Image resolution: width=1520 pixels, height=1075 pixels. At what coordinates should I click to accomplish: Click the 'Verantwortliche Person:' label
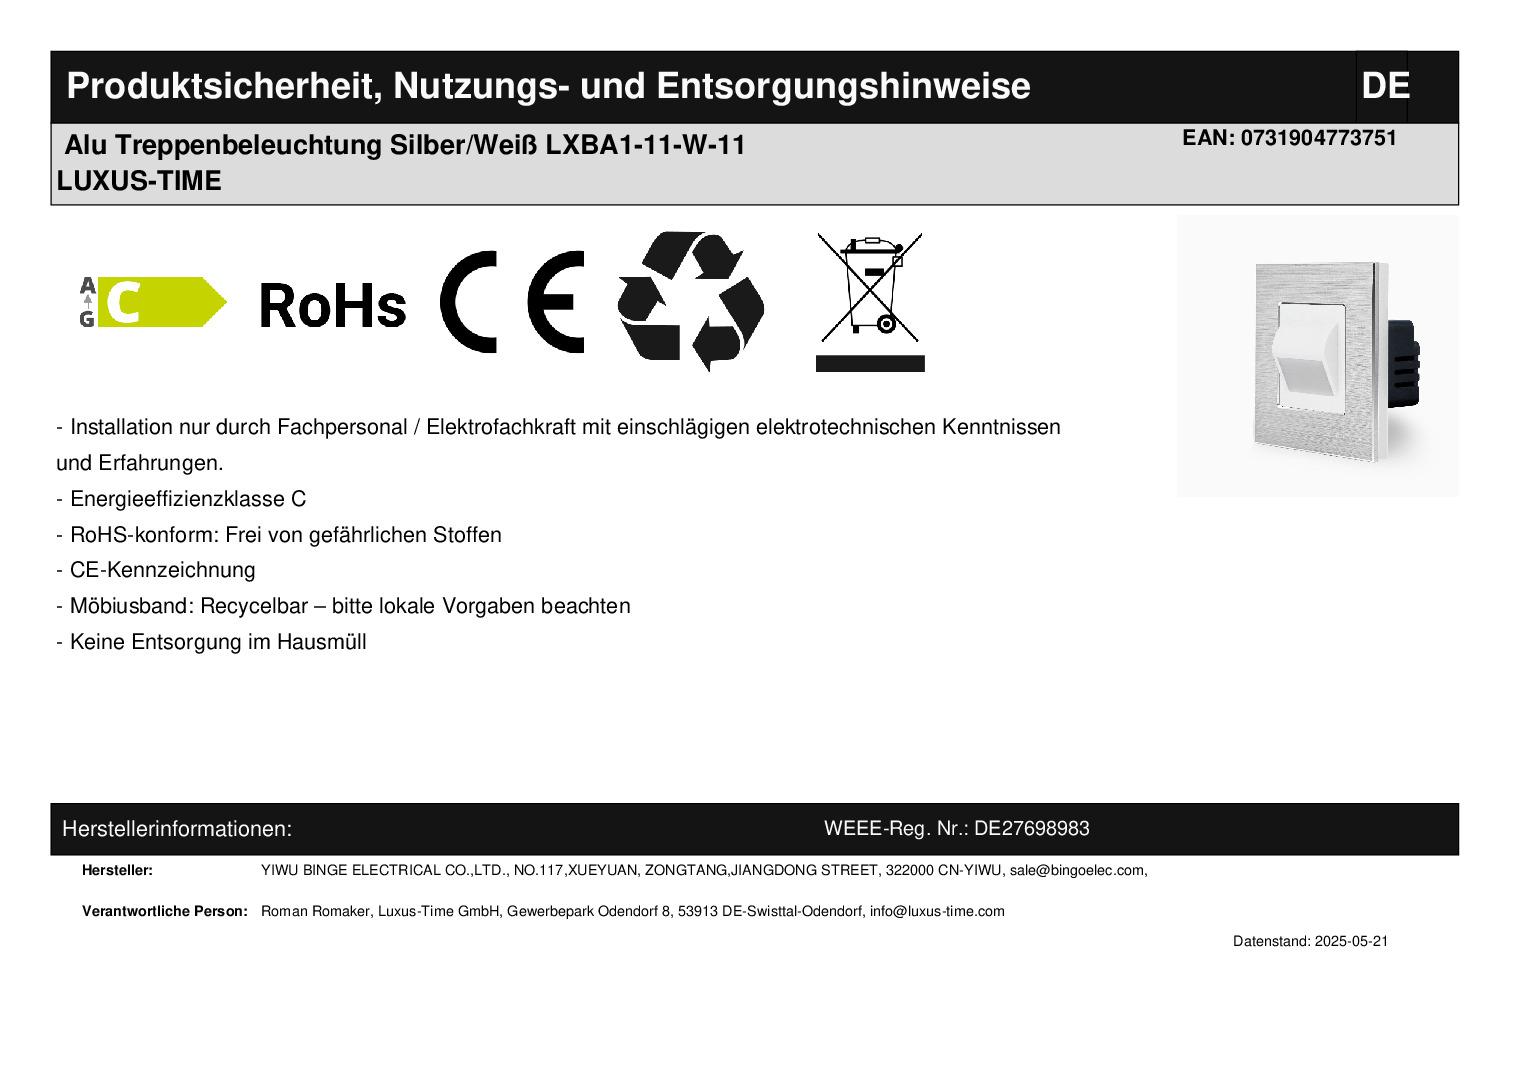[165, 911]
